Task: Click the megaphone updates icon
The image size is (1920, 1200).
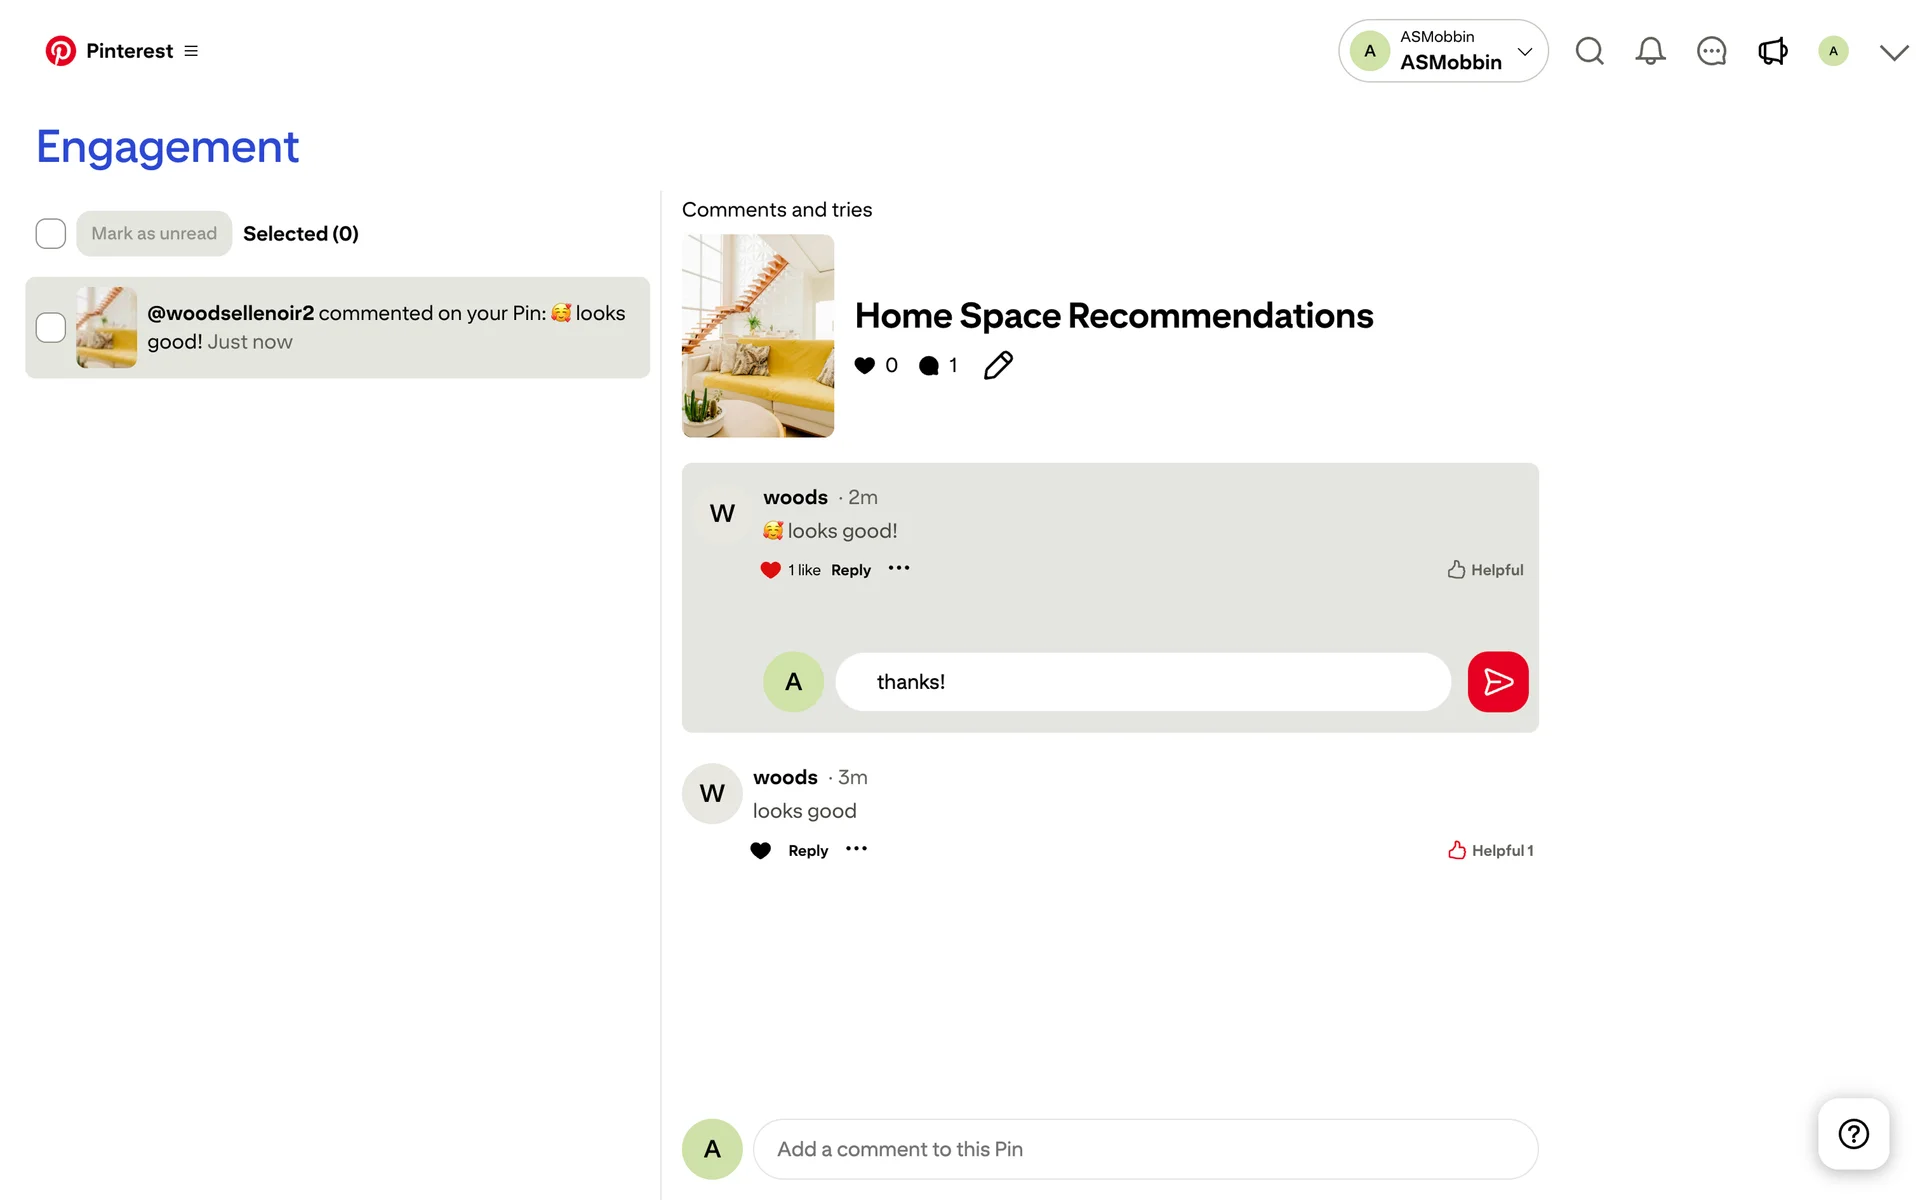Action: click(x=1772, y=51)
